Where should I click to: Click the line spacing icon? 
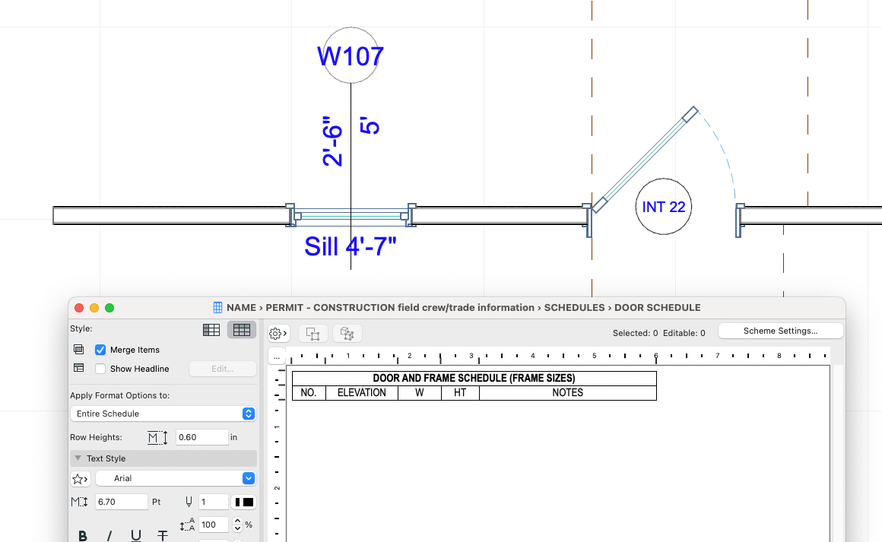click(187, 525)
